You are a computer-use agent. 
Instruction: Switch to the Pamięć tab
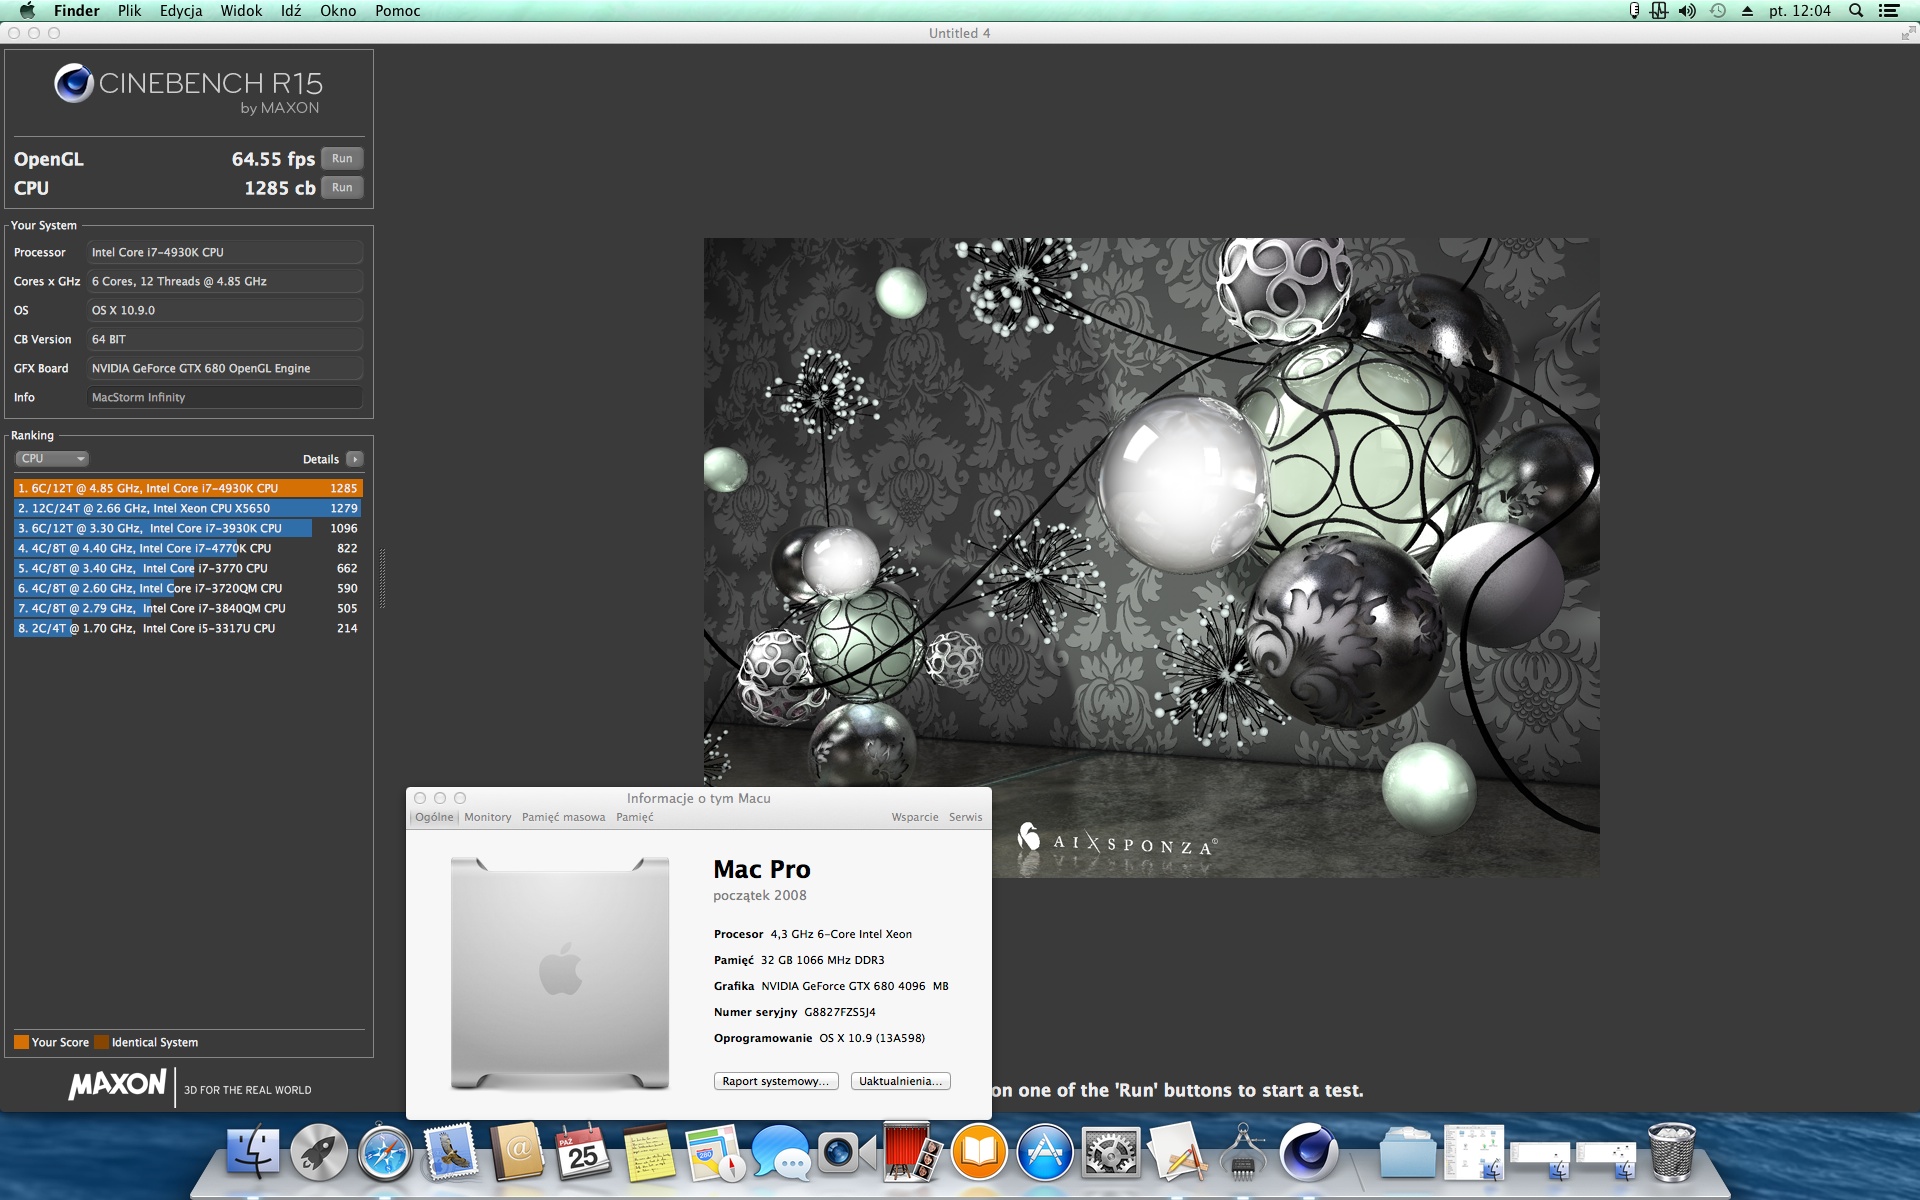(635, 817)
